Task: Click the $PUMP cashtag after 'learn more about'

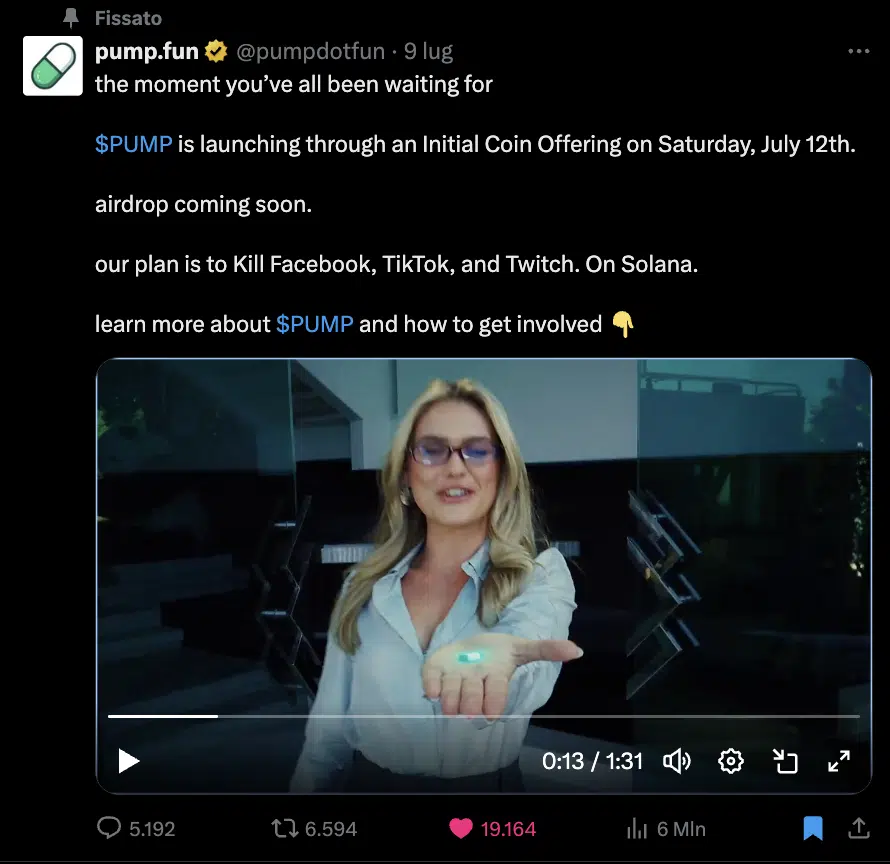Action: click(x=314, y=324)
